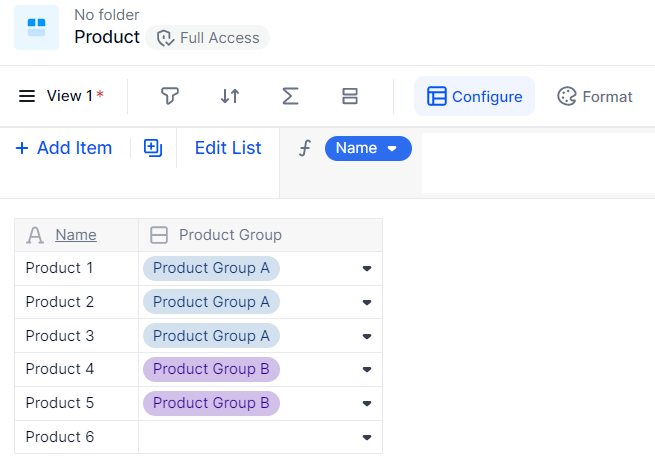Open the Format options
Image resolution: width=655 pixels, height=473 pixels.
point(595,96)
